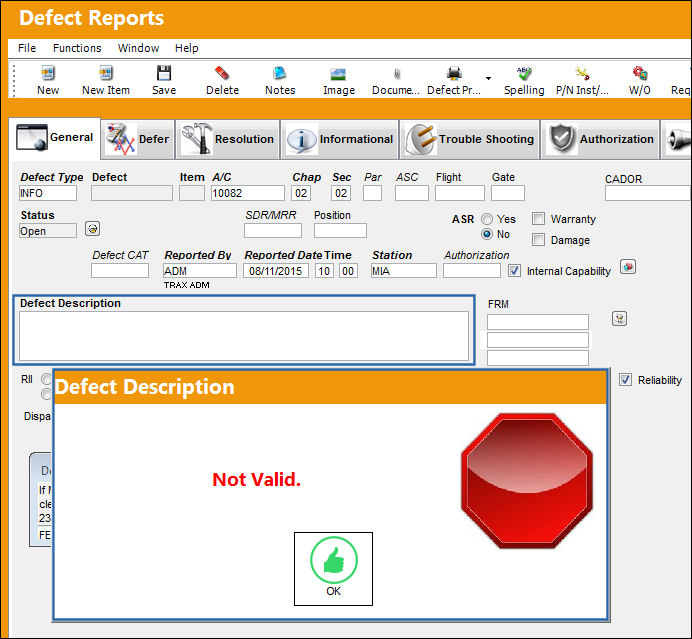Open the File menu
Image resolution: width=692 pixels, height=639 pixels.
tap(27, 48)
